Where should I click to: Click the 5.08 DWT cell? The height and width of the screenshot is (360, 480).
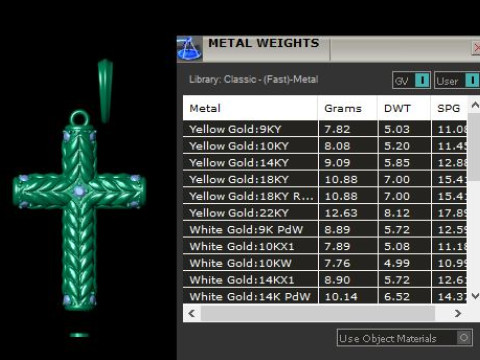[404, 246]
